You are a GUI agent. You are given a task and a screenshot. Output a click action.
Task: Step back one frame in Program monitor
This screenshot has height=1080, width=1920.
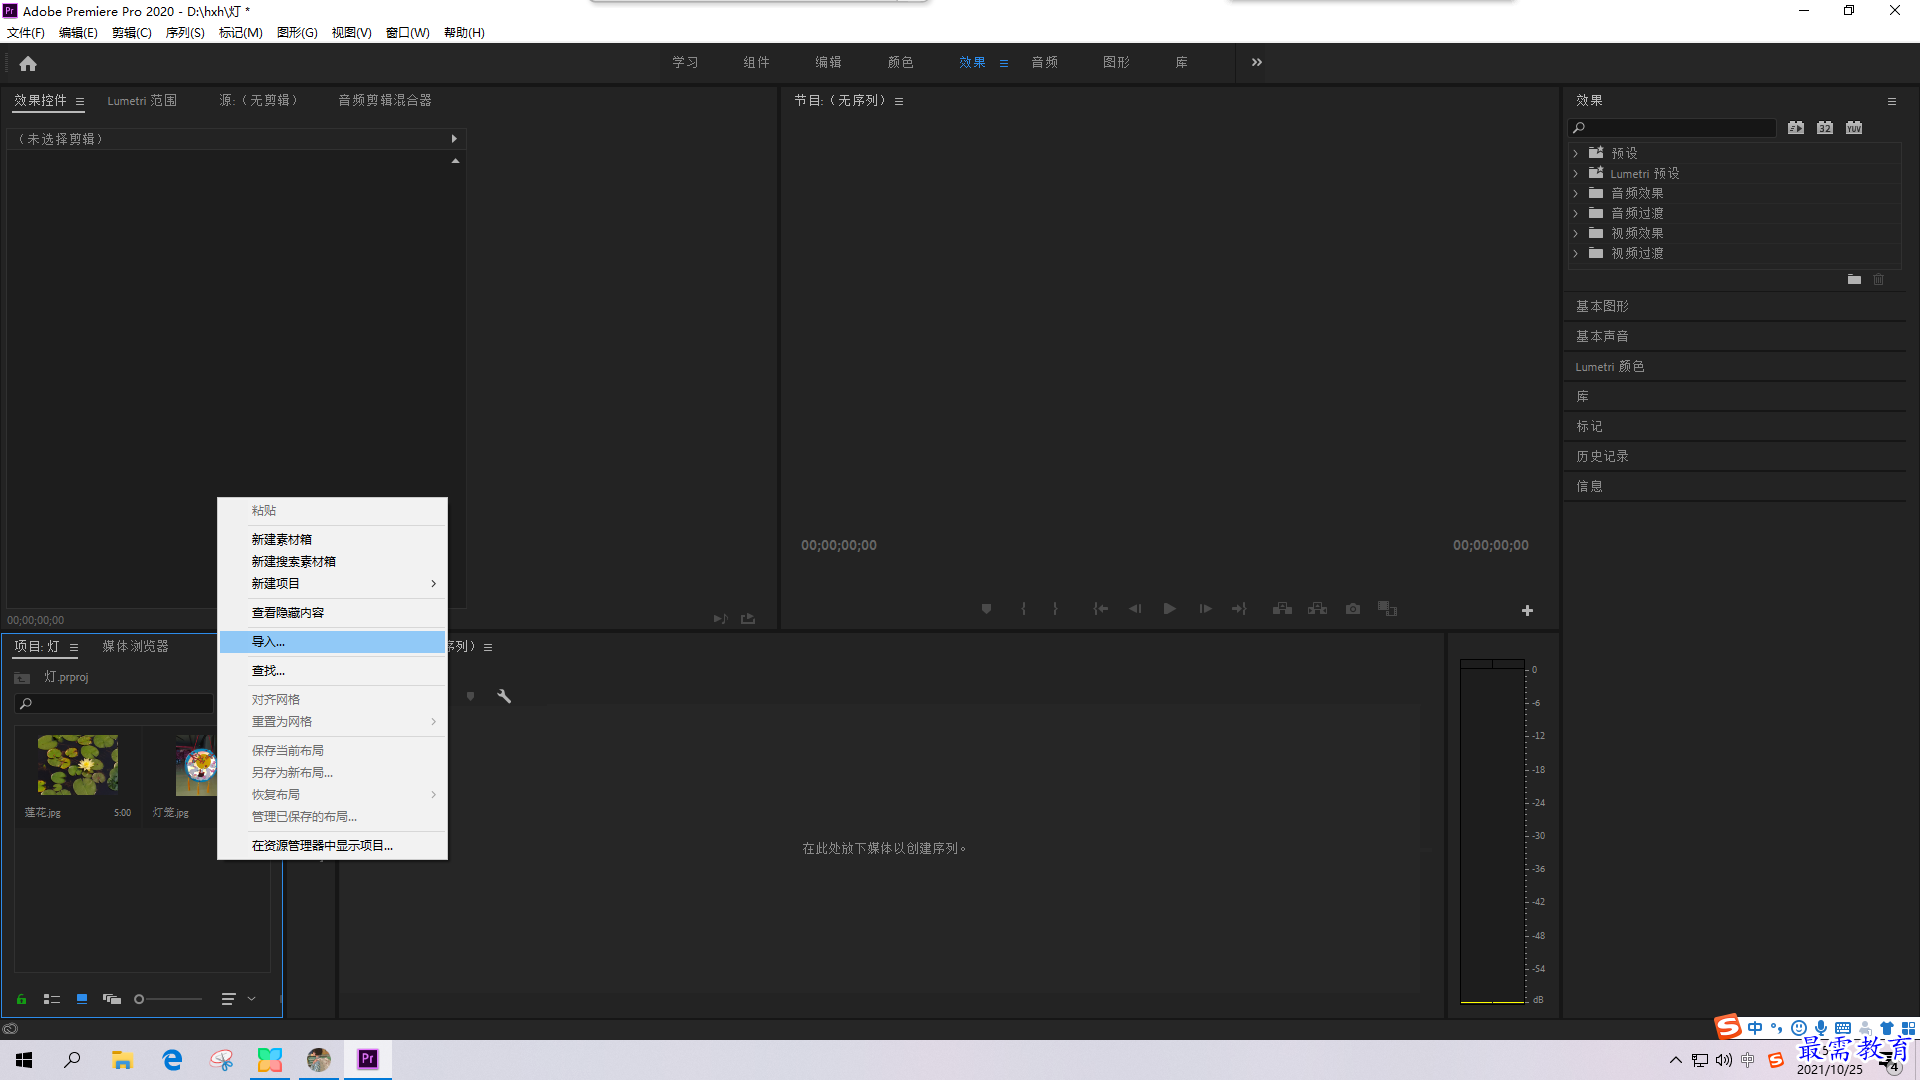1135,609
